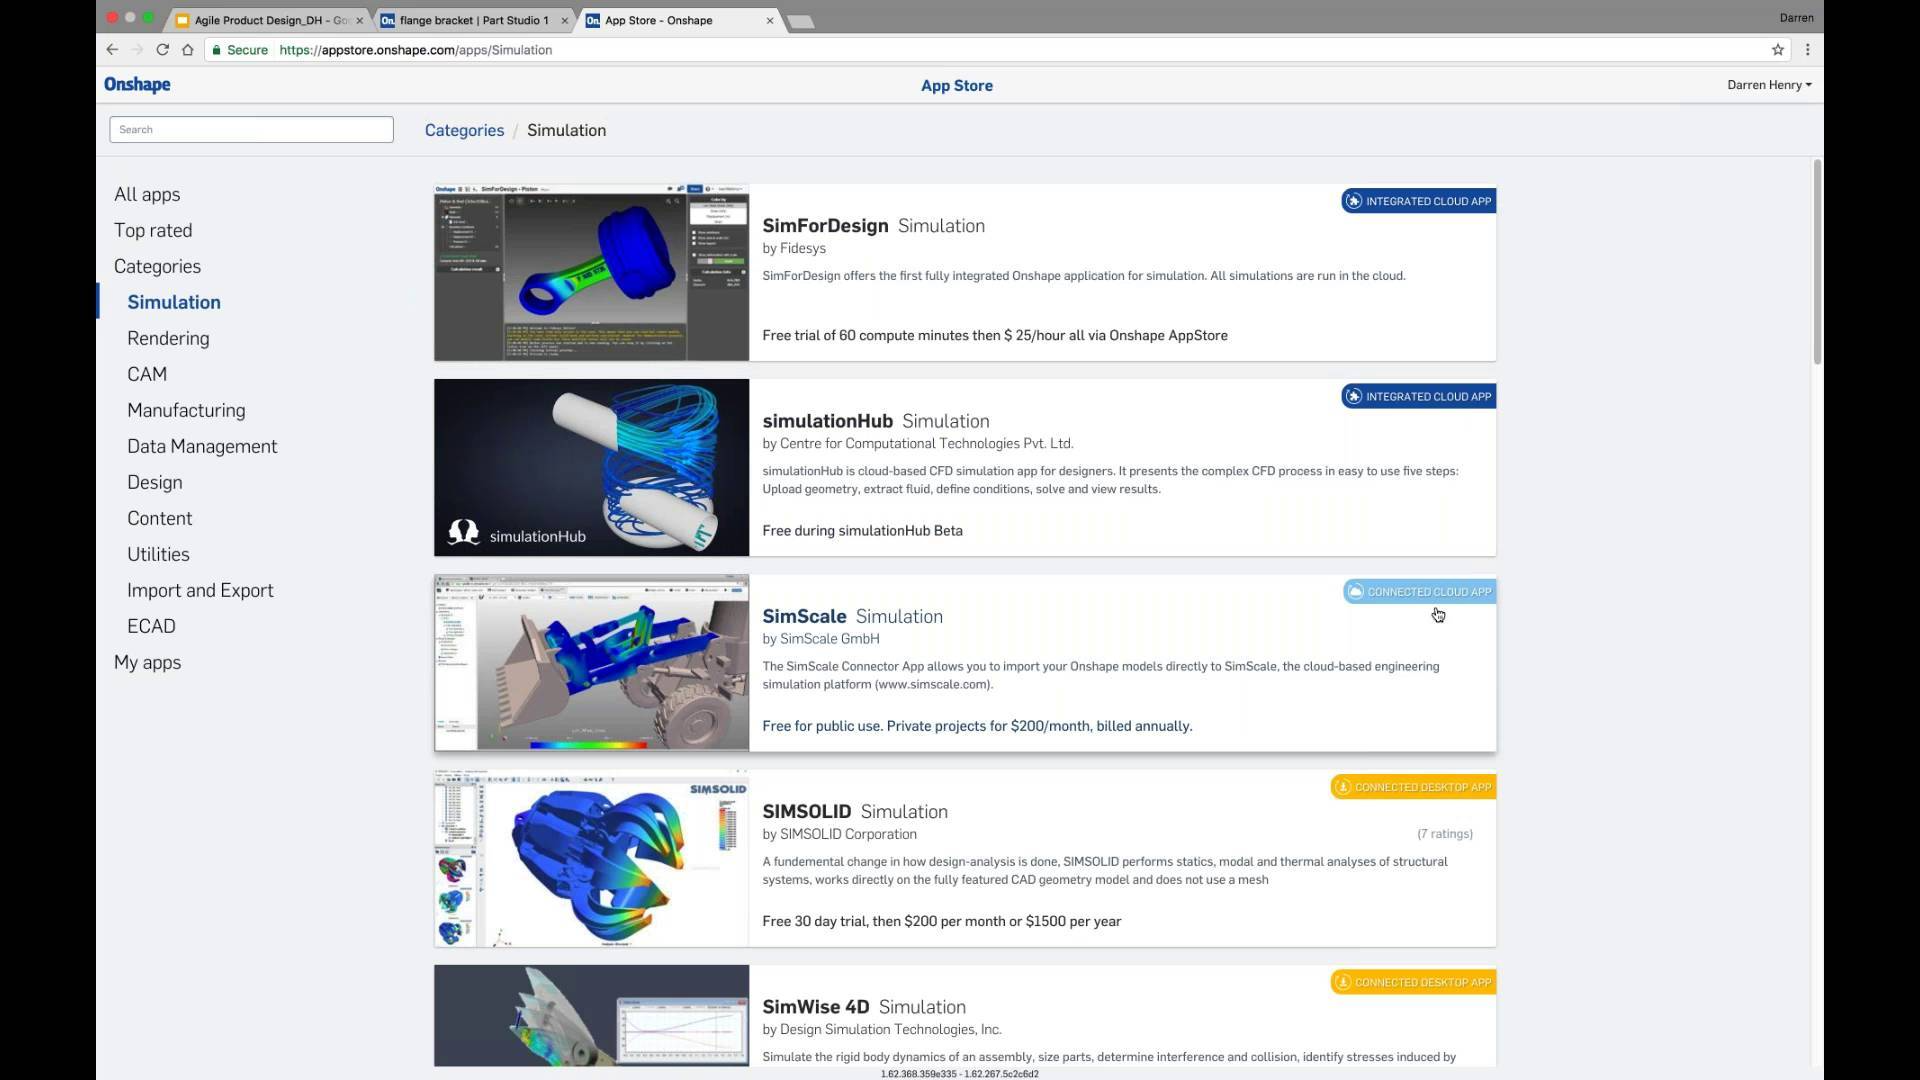1920x1080 pixels.
Task: Click the Secure padlock indicator
Action: [240, 50]
